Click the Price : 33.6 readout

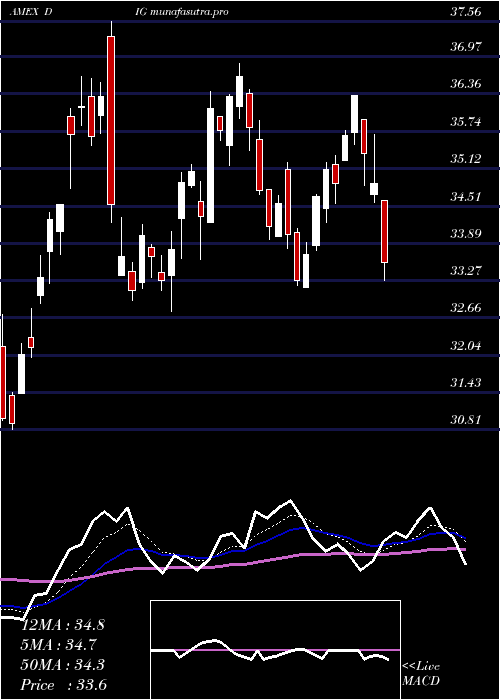tap(63, 685)
